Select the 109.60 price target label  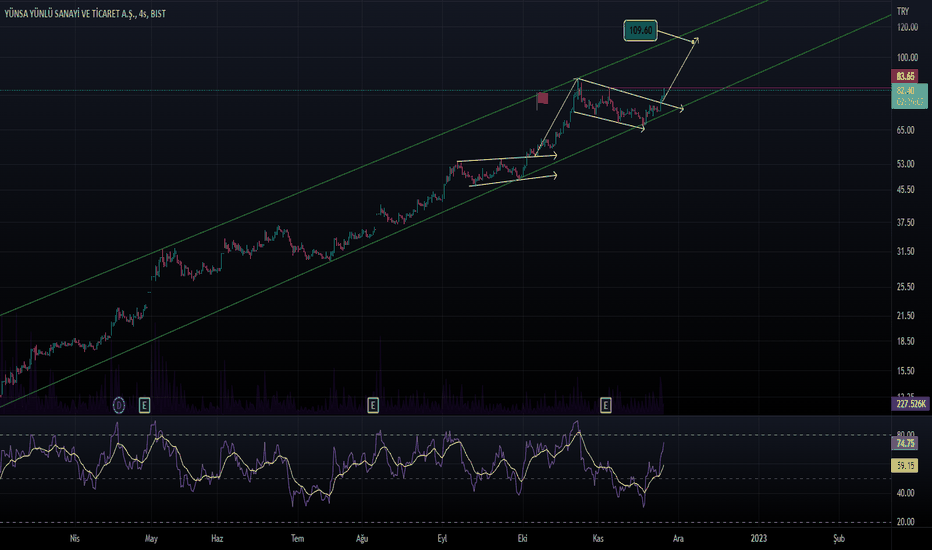point(641,32)
